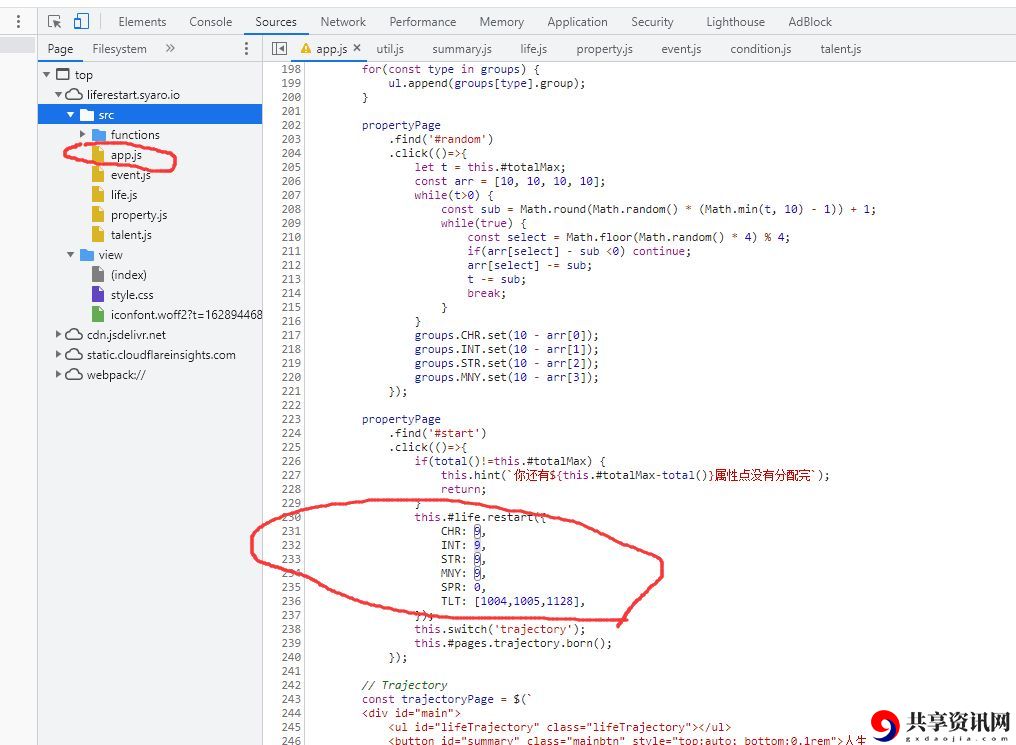Open the life.js editor tab
Viewport: 1016px width, 745px height.
click(x=533, y=49)
